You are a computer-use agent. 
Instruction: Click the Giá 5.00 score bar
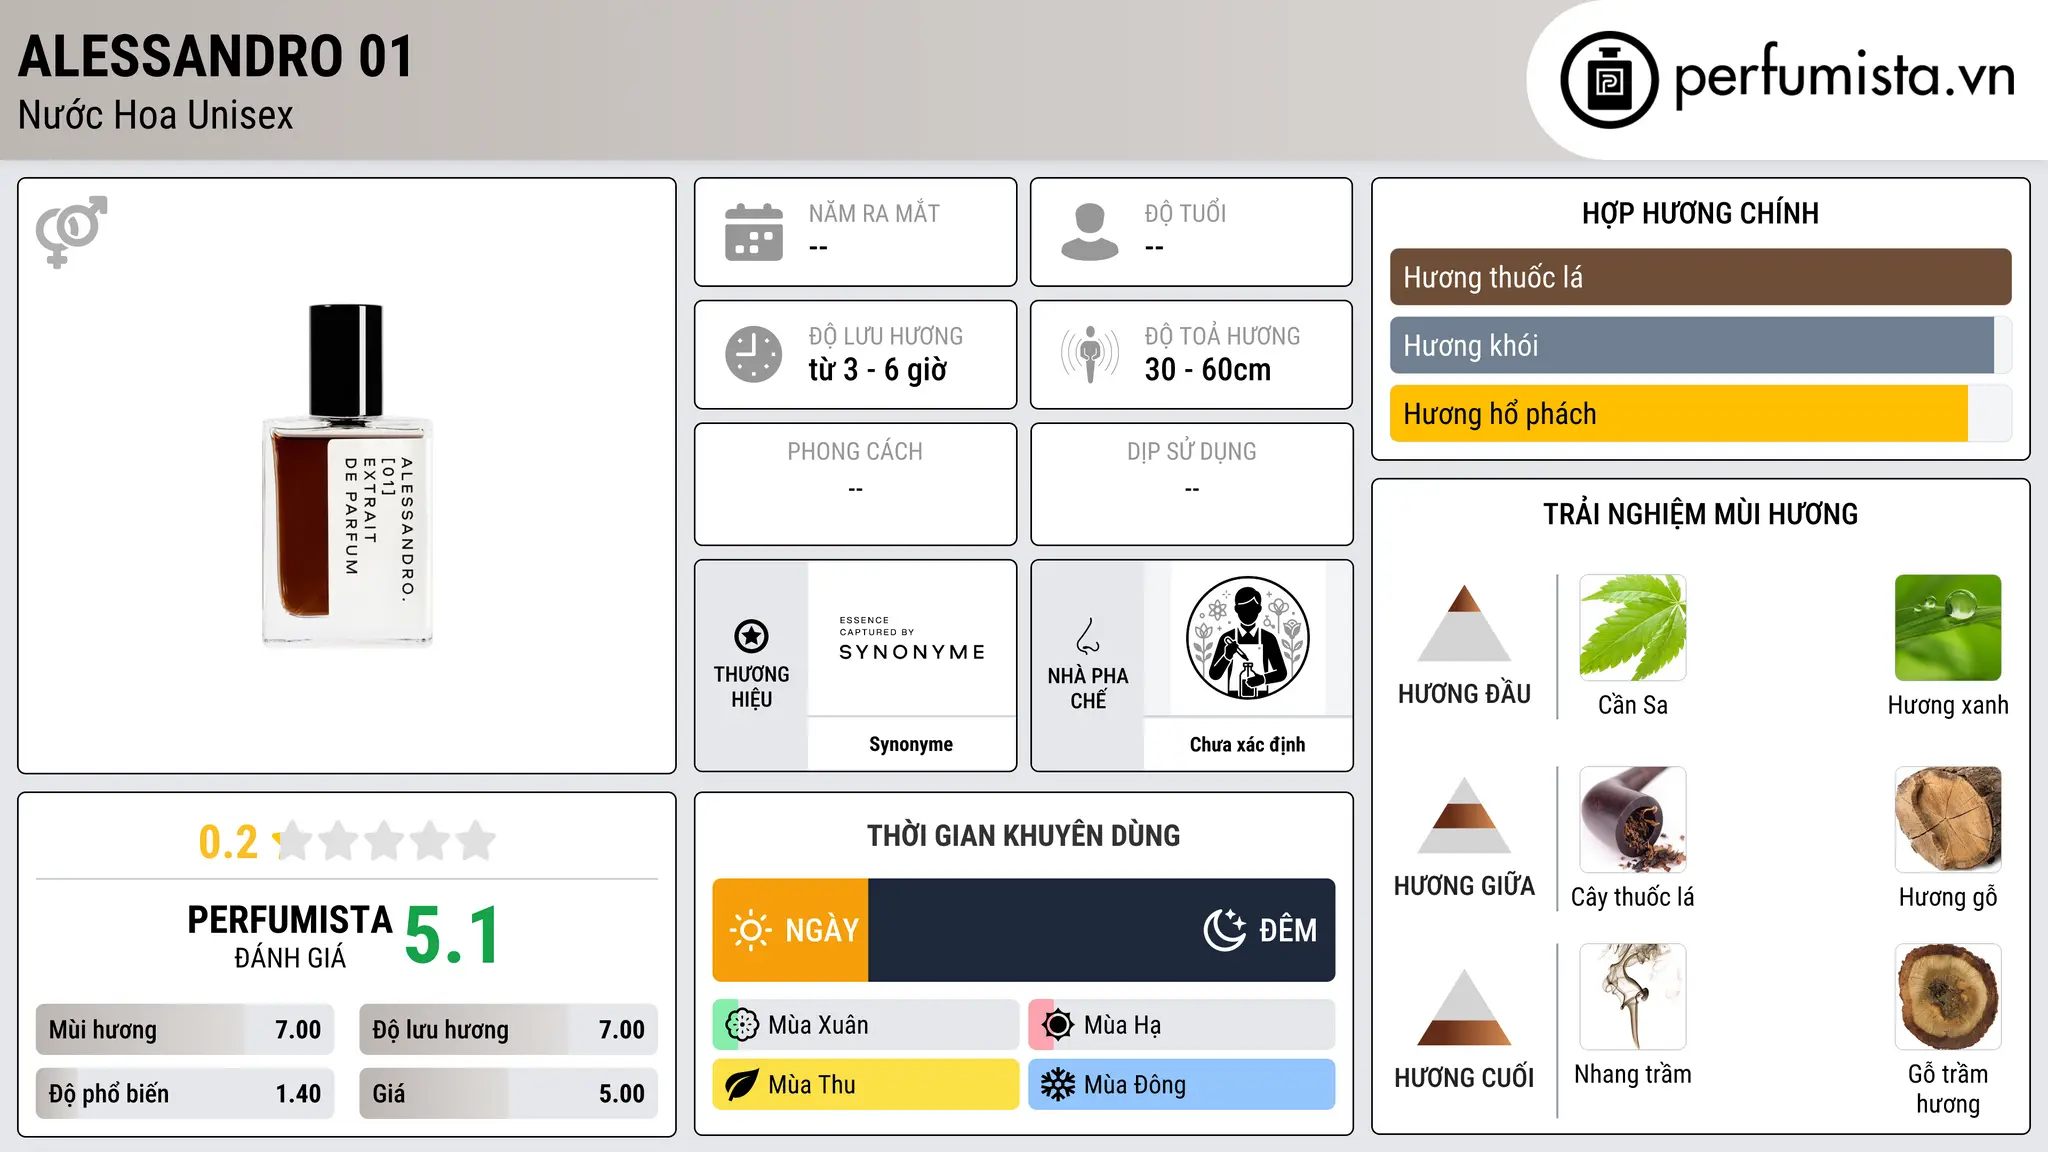pos(508,1094)
